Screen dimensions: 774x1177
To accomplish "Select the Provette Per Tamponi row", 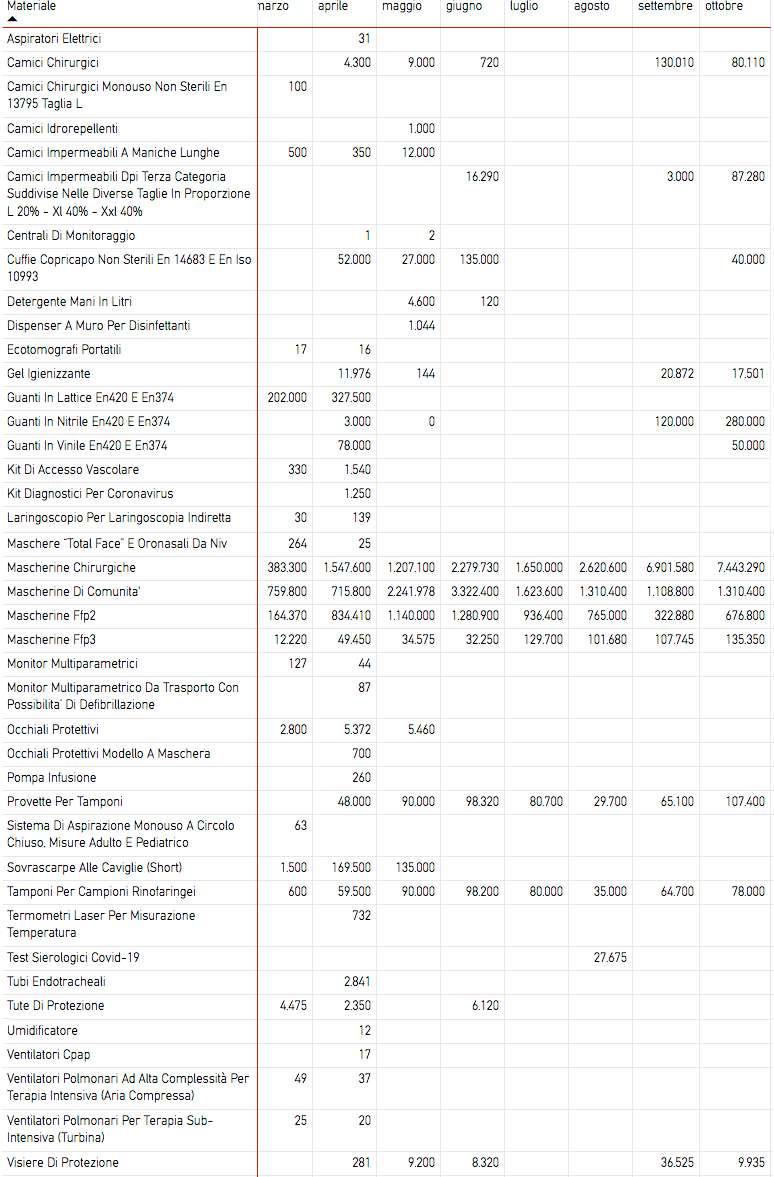I will tap(387, 802).
